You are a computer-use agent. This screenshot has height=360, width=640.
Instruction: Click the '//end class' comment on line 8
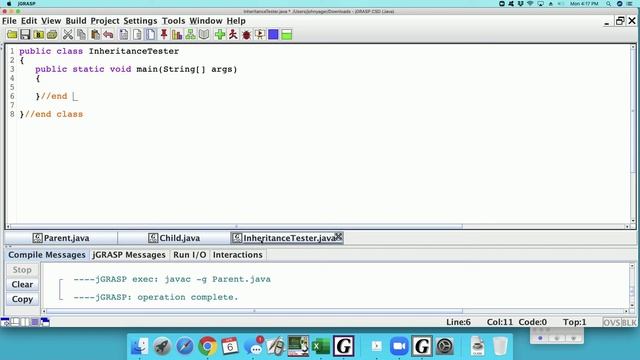[54, 114]
